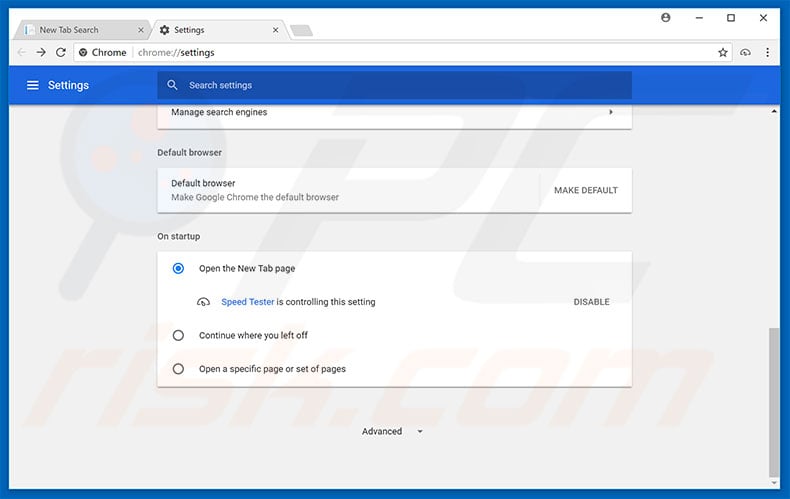This screenshot has width=790, height=499.
Task: Switch to the New Tab Search tab
Action: (81, 30)
